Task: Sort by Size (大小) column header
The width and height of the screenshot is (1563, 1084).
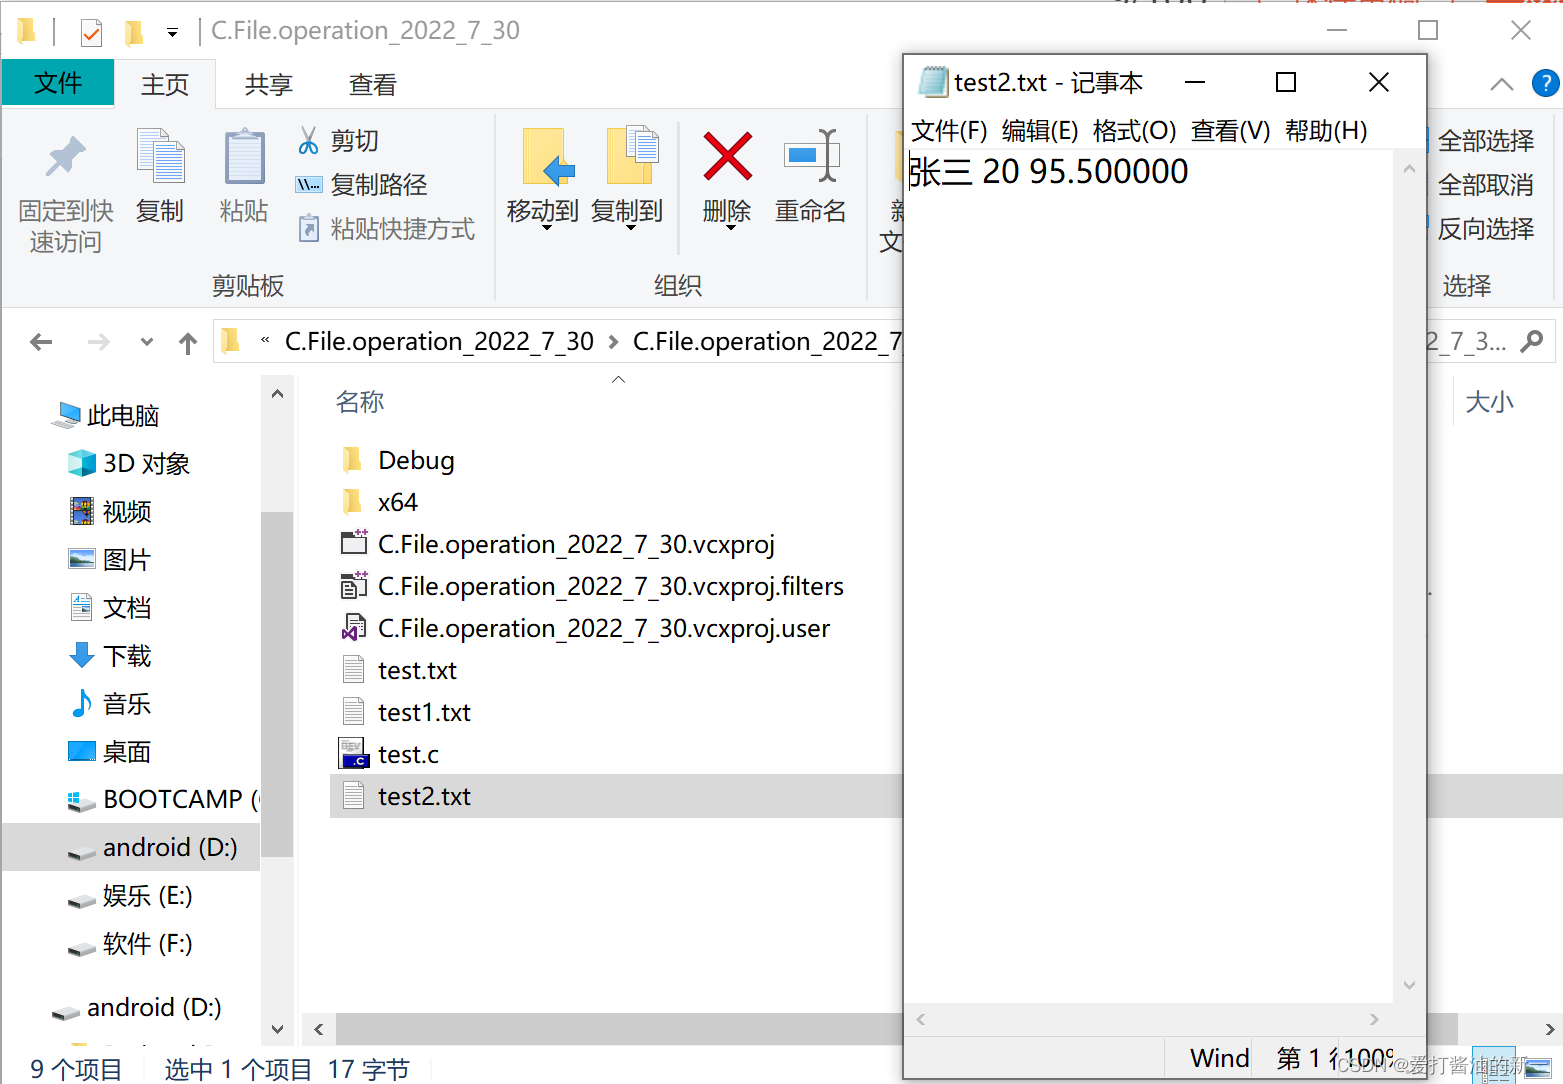Action: coord(1489,402)
